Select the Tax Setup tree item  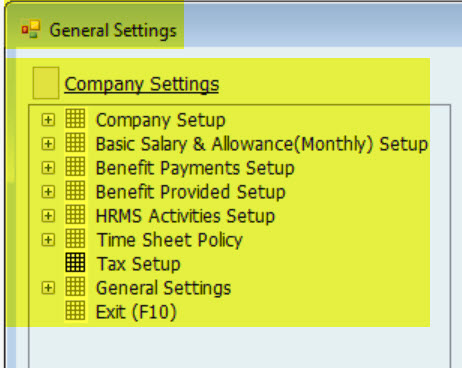(x=138, y=264)
